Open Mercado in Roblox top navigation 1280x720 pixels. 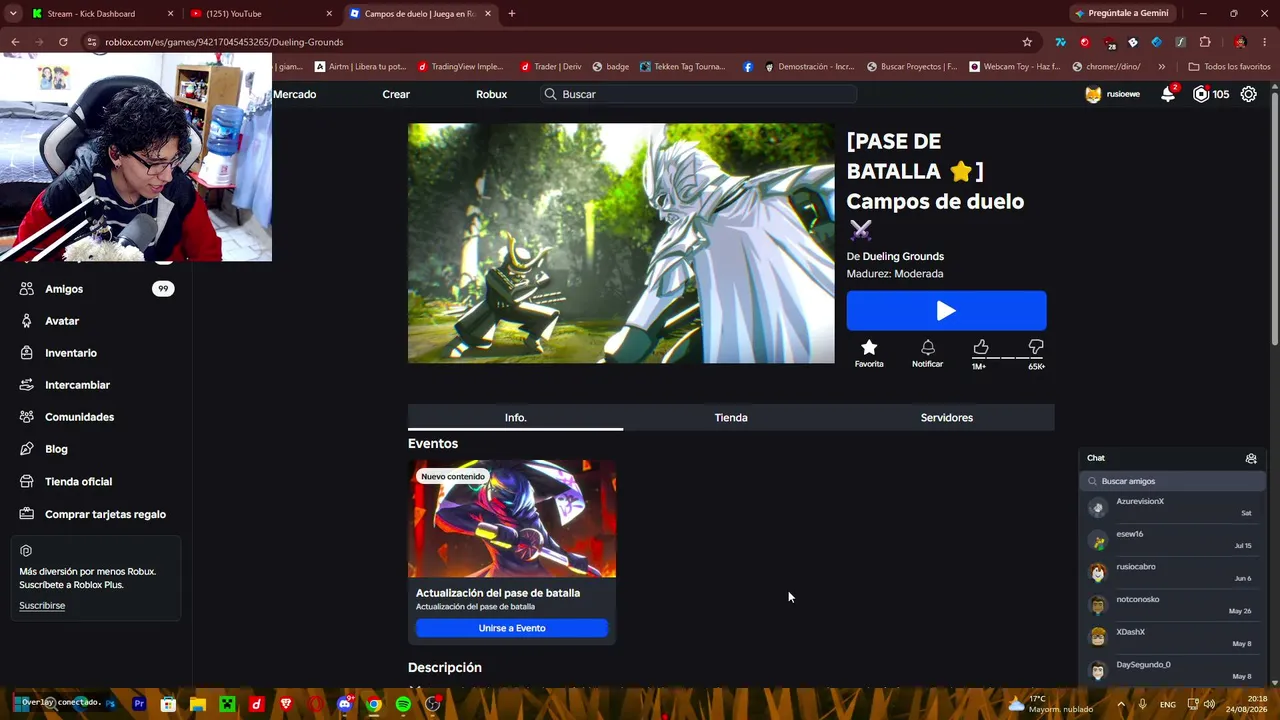coord(295,94)
